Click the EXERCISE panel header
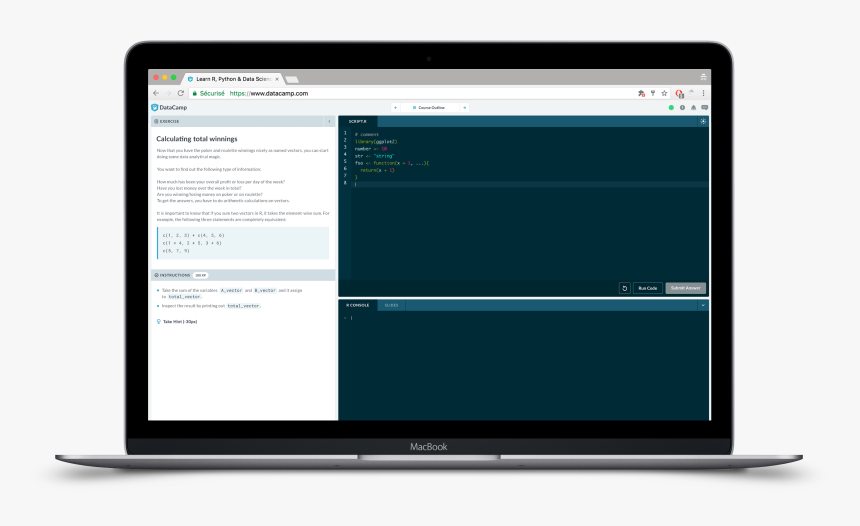 [x=243, y=121]
